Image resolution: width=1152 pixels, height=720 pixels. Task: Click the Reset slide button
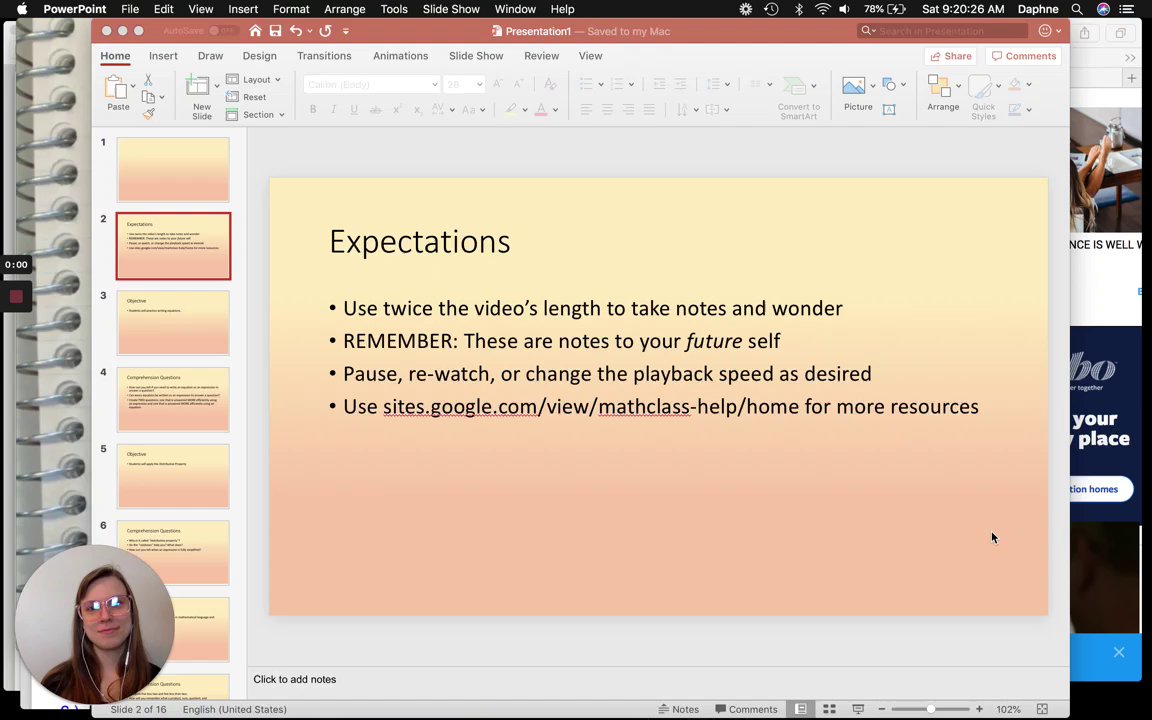246,97
